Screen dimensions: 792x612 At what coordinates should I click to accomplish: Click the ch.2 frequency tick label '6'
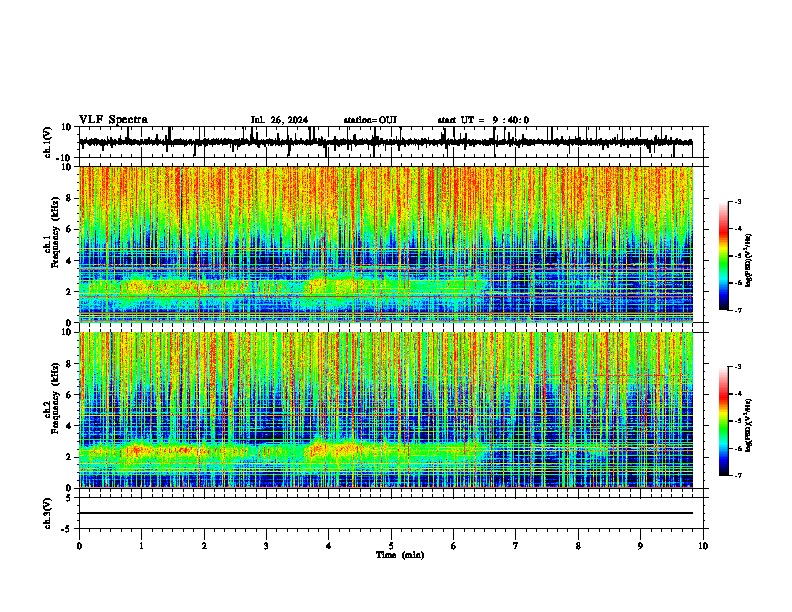[x=69, y=395]
